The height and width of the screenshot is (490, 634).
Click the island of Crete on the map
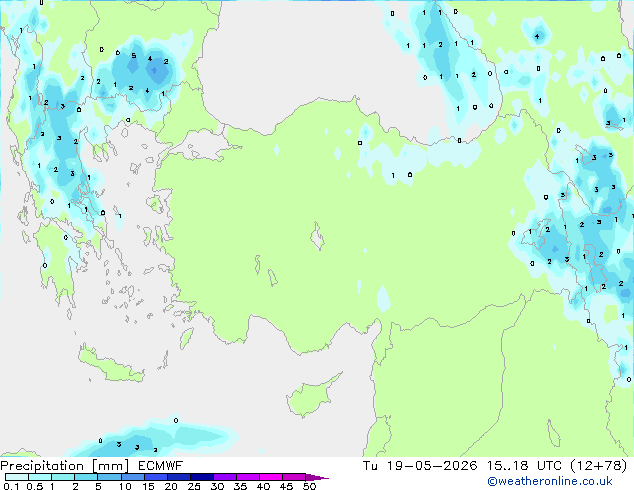(x=110, y=364)
